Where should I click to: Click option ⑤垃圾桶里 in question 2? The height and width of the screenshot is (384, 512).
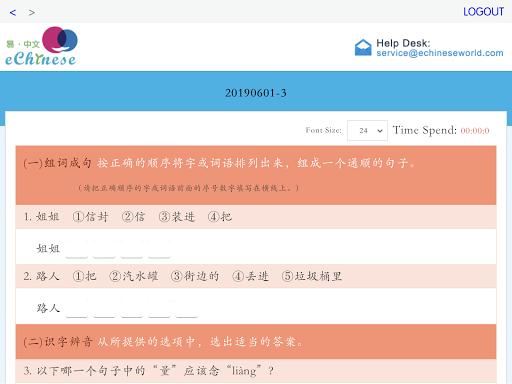(312, 276)
